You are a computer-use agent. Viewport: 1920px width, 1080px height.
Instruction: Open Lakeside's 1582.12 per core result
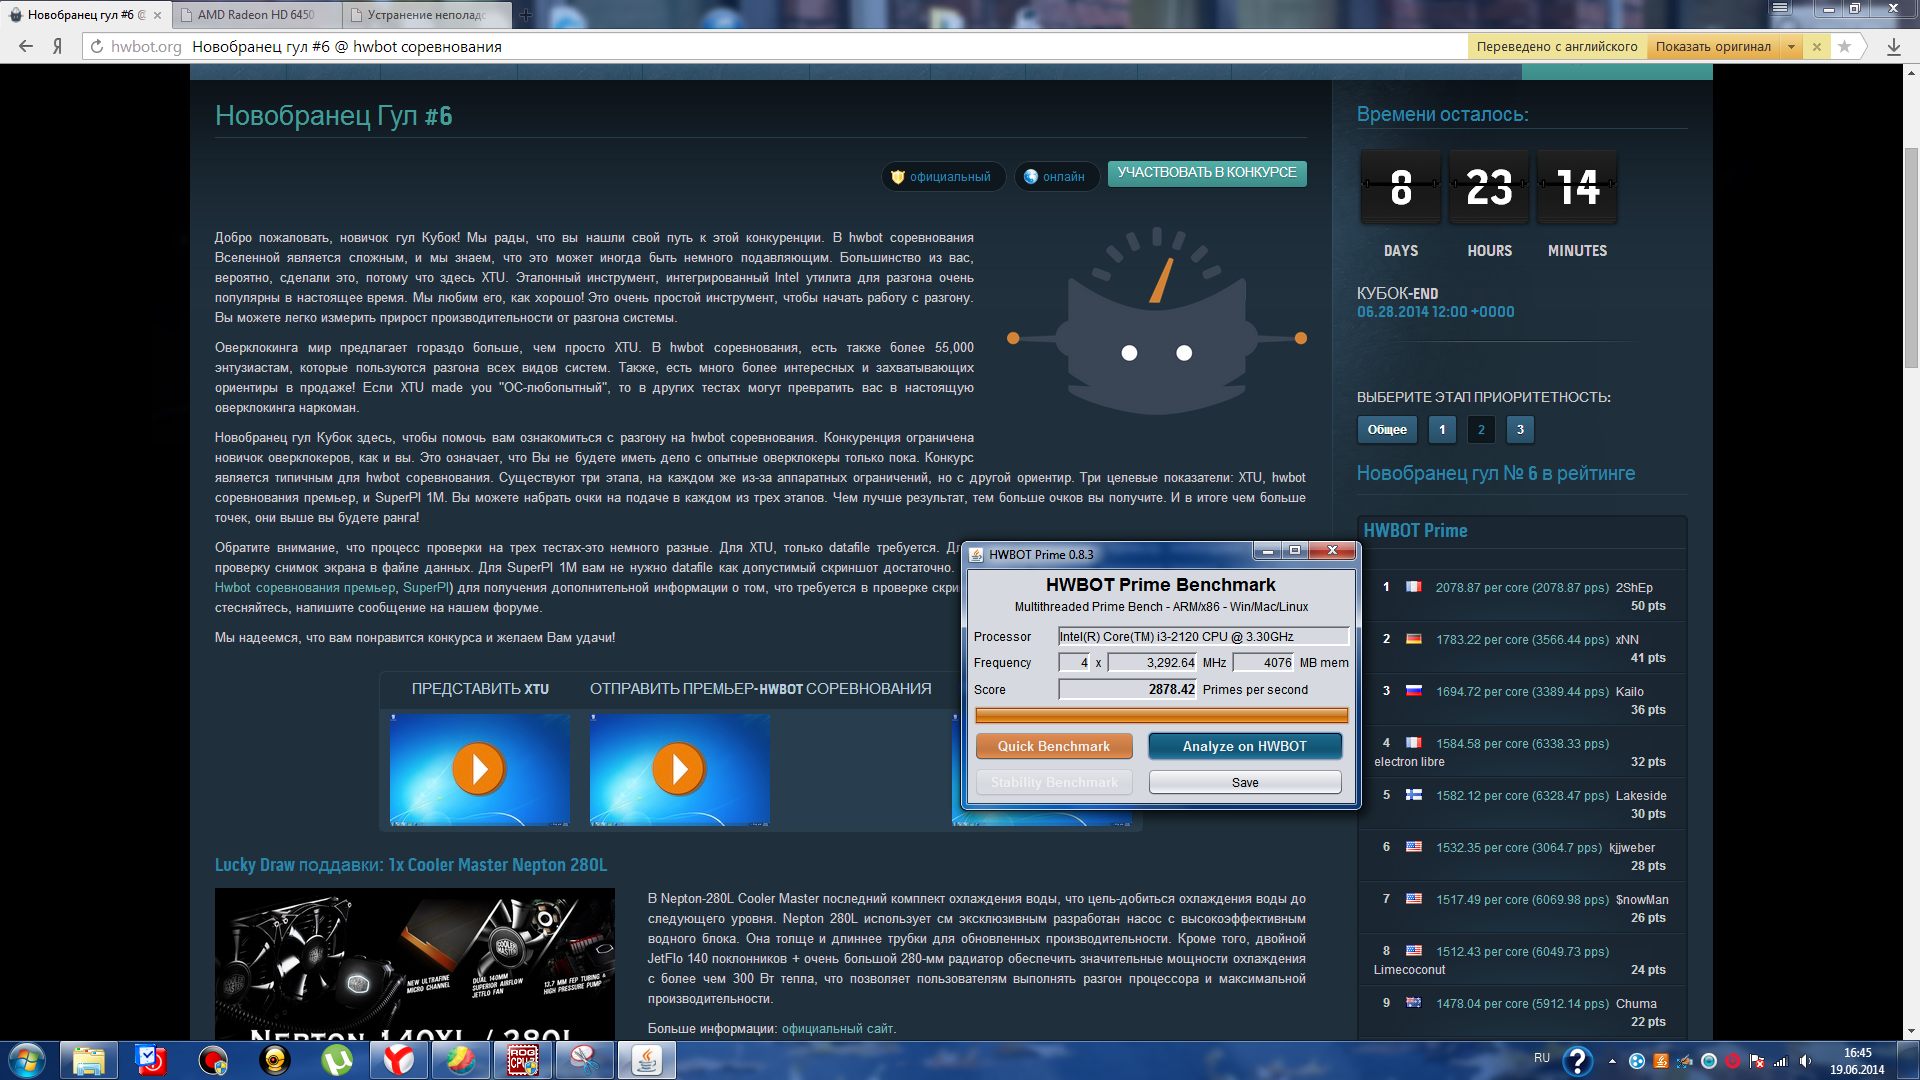coord(1522,796)
